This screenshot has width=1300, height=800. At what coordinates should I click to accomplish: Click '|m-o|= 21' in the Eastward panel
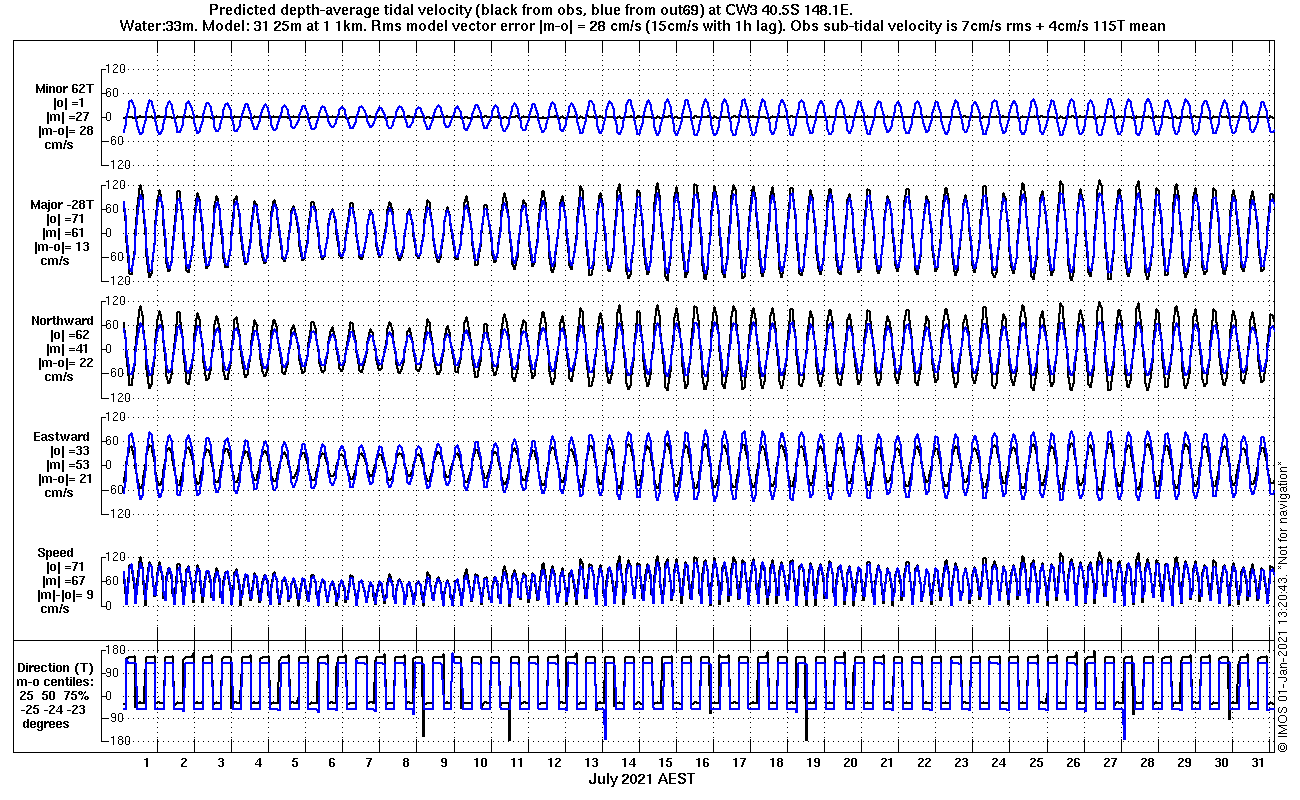coord(65,479)
